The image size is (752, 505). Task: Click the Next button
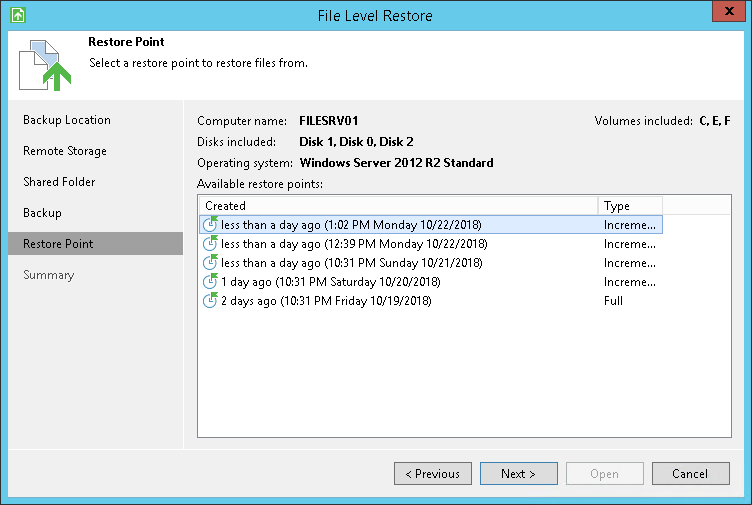(x=518, y=473)
